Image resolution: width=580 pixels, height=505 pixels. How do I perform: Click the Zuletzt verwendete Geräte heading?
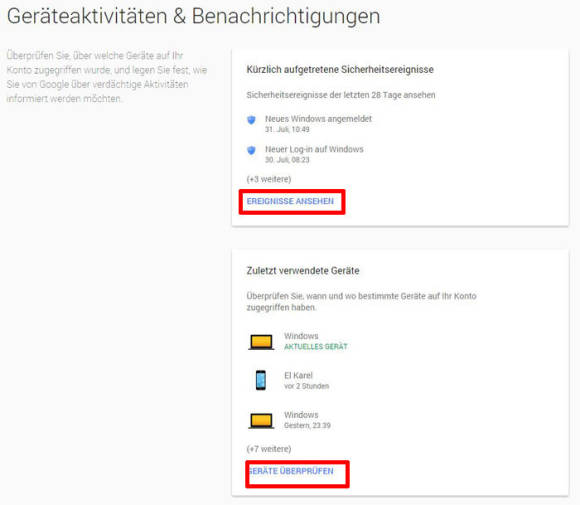303,271
